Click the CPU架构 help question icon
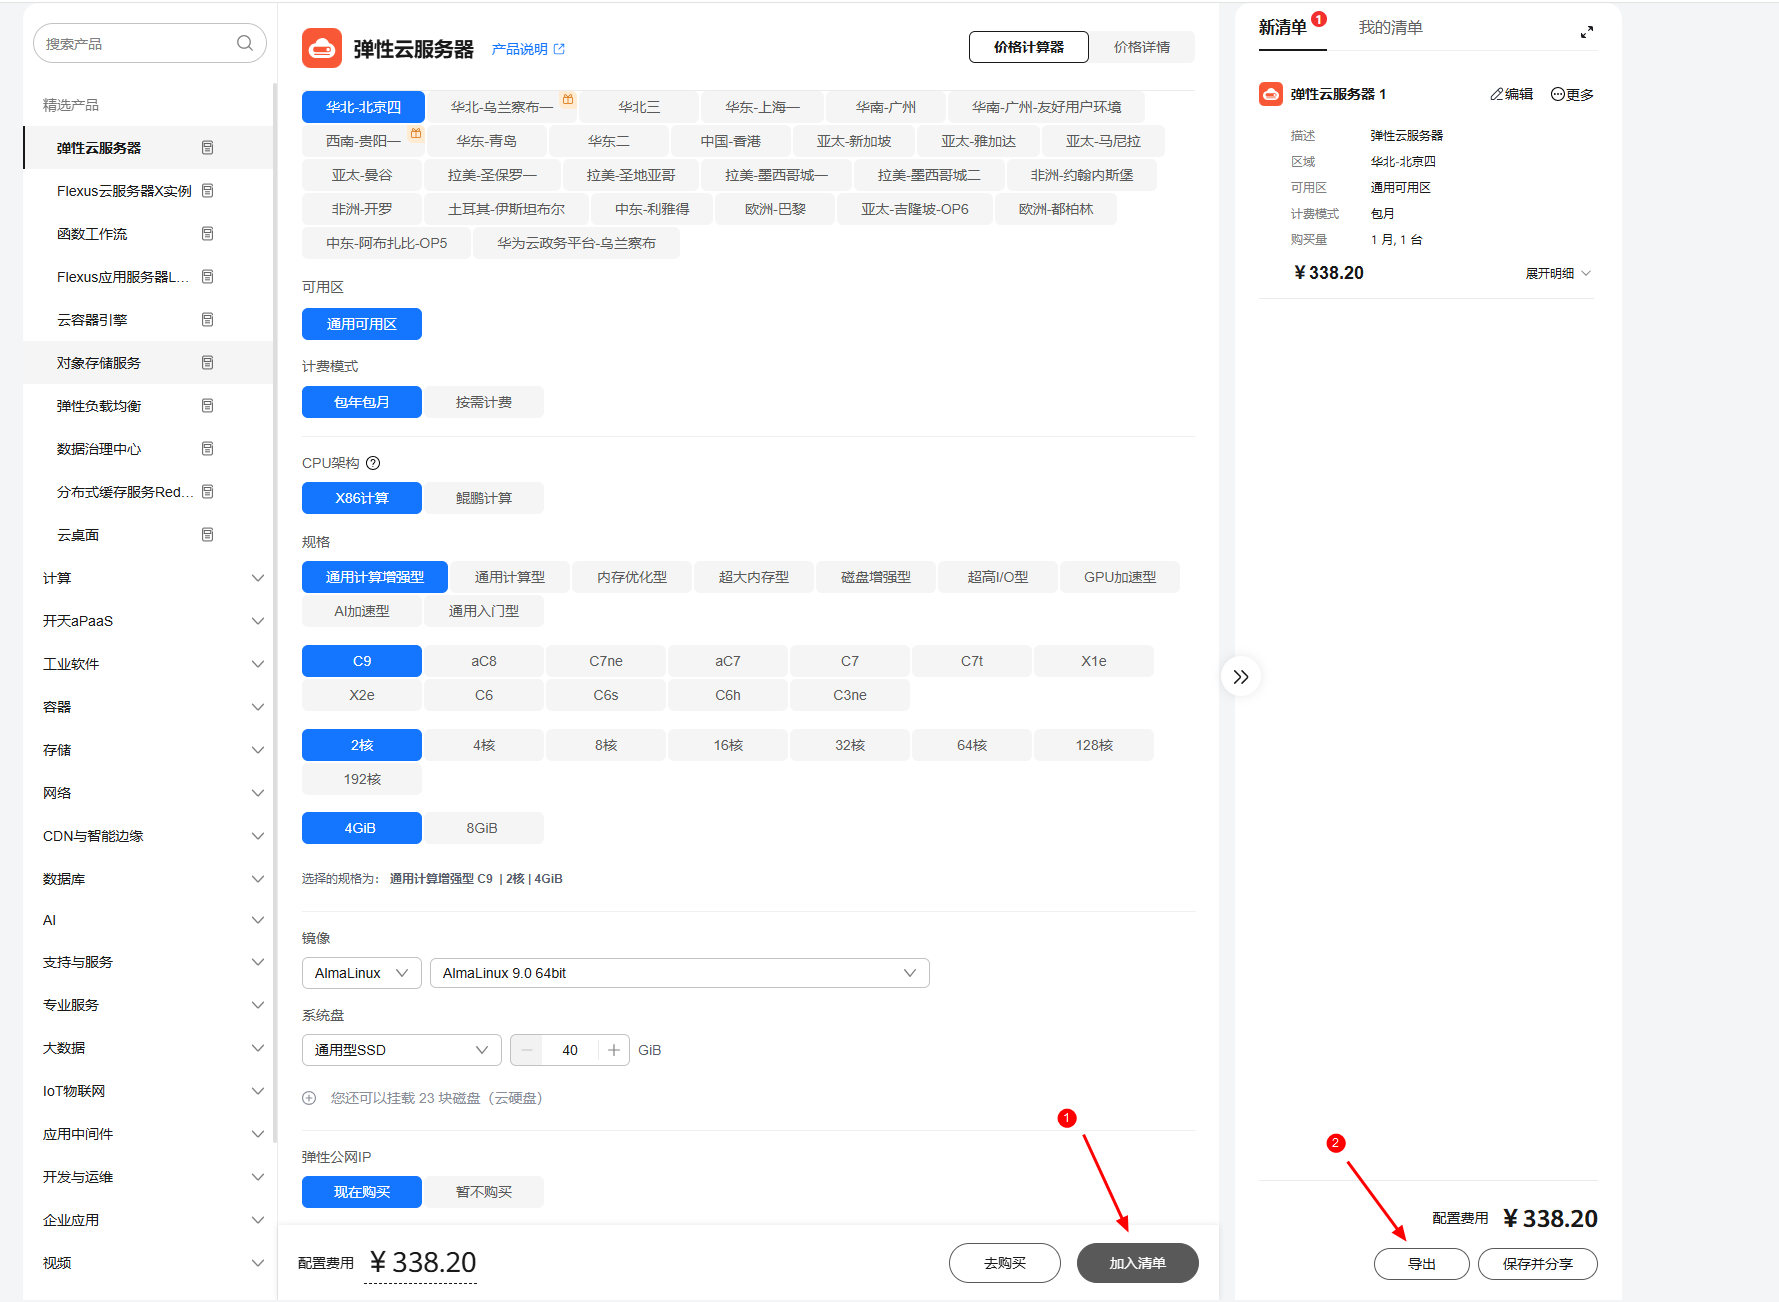Viewport: 1779px width, 1302px height. [x=373, y=463]
